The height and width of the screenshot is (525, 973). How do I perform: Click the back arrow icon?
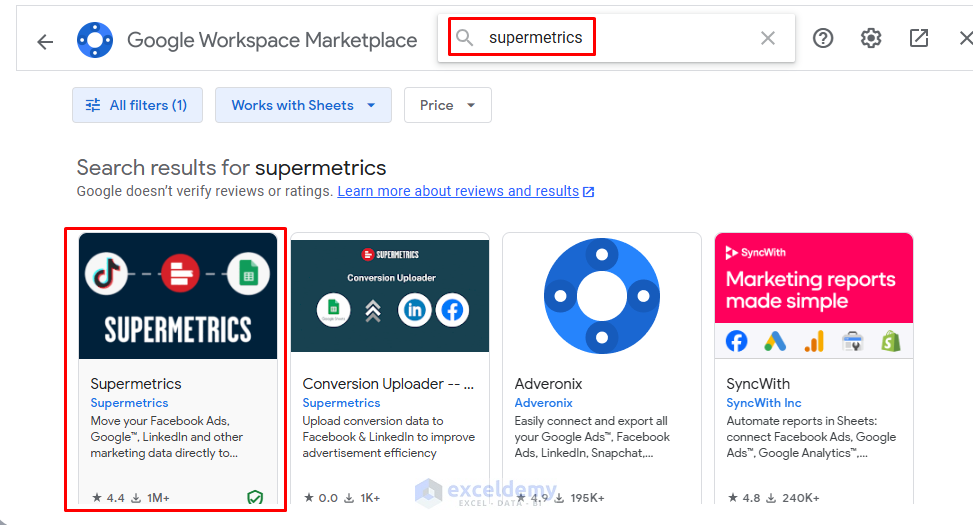(x=44, y=41)
